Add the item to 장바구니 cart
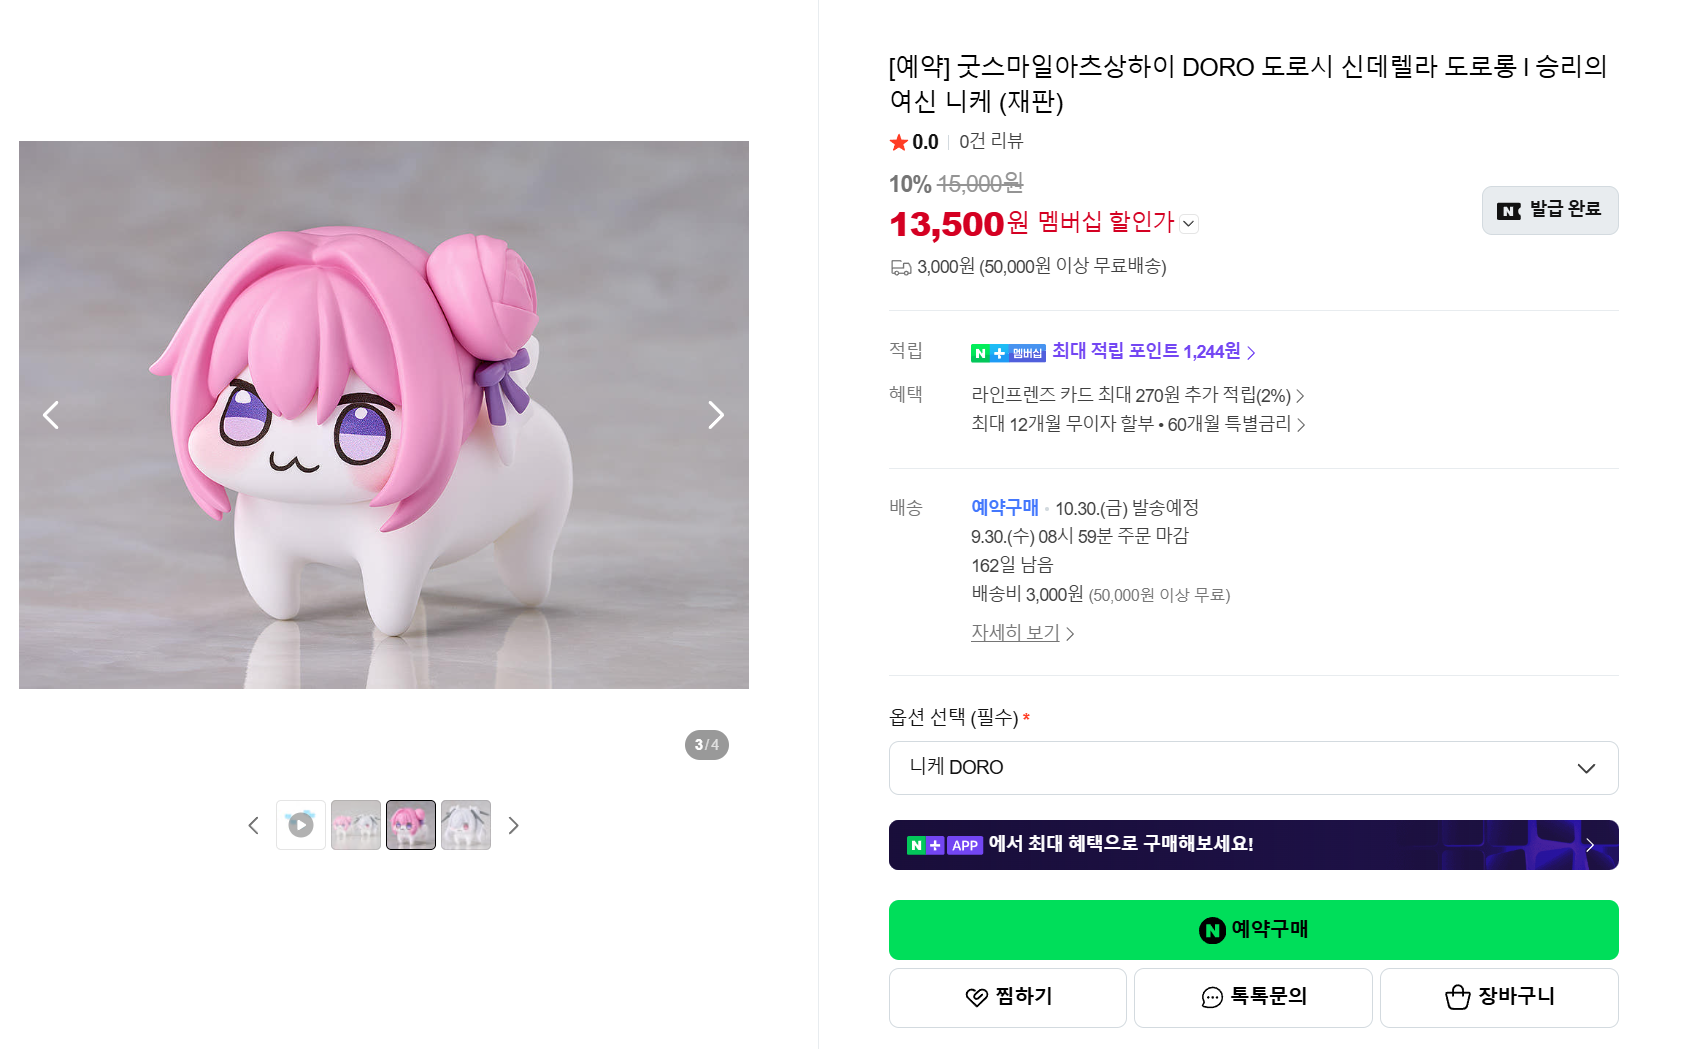 1498,997
